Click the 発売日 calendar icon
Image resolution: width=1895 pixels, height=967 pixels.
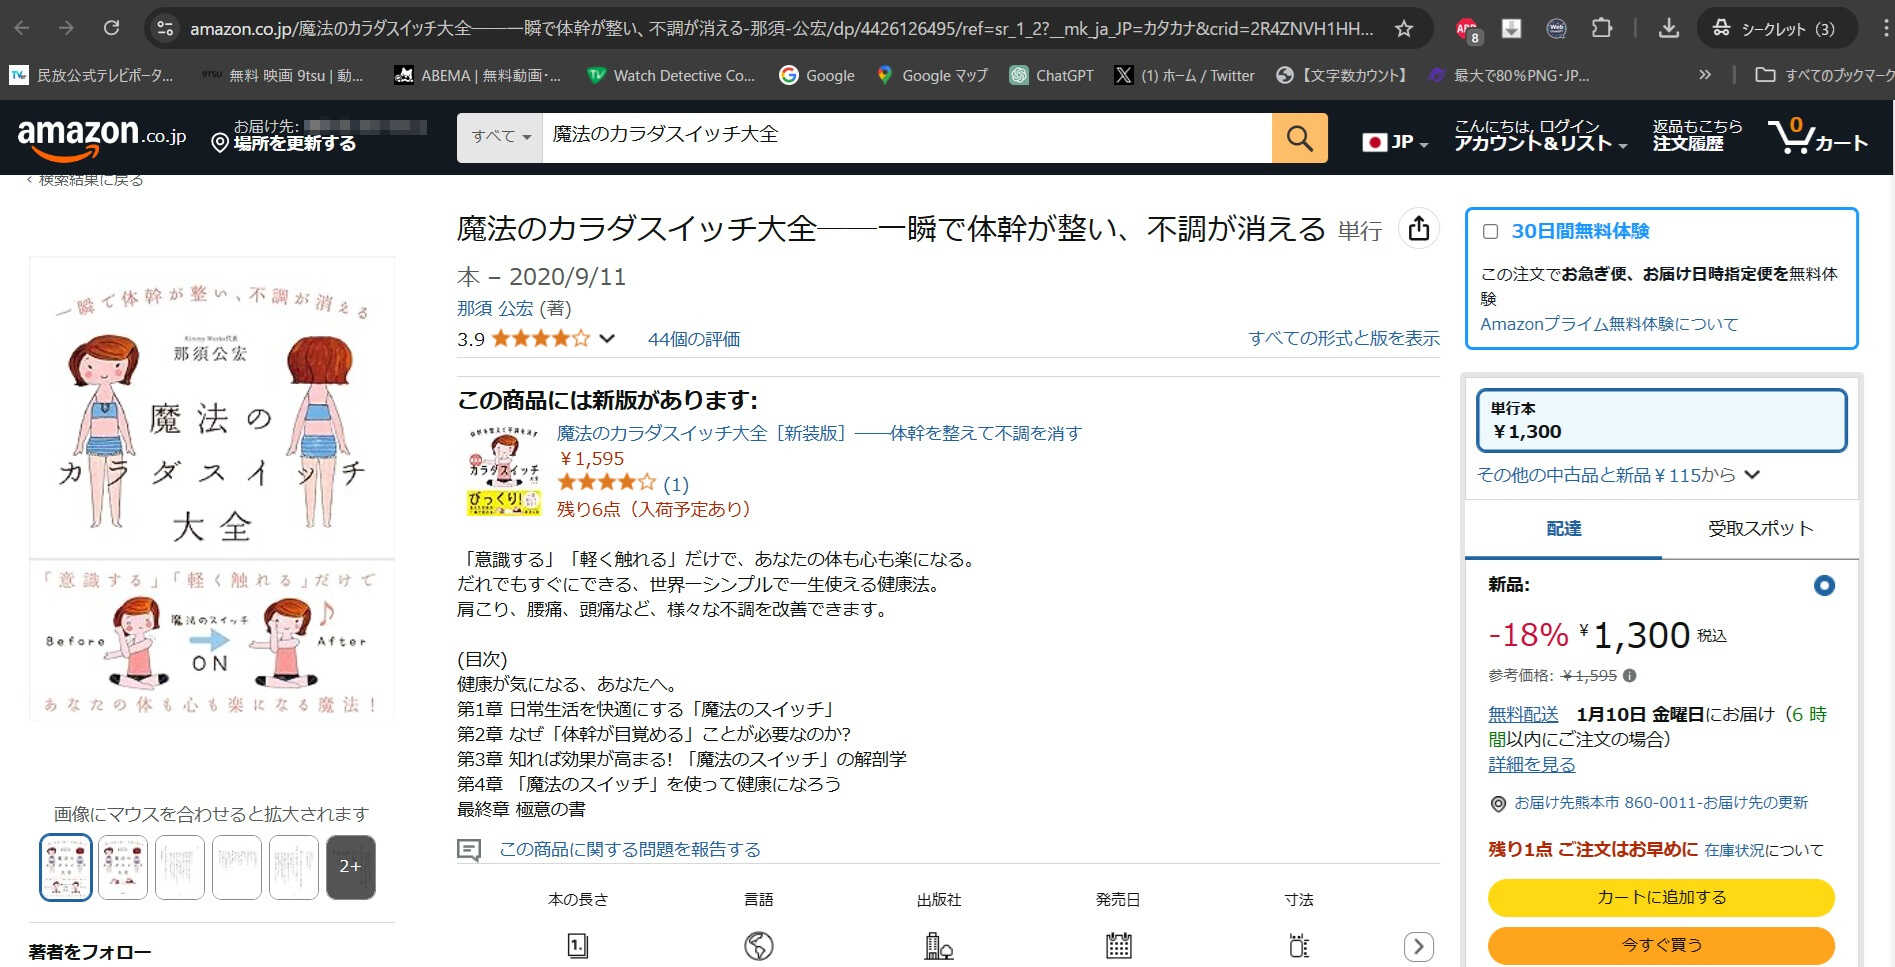click(1118, 945)
